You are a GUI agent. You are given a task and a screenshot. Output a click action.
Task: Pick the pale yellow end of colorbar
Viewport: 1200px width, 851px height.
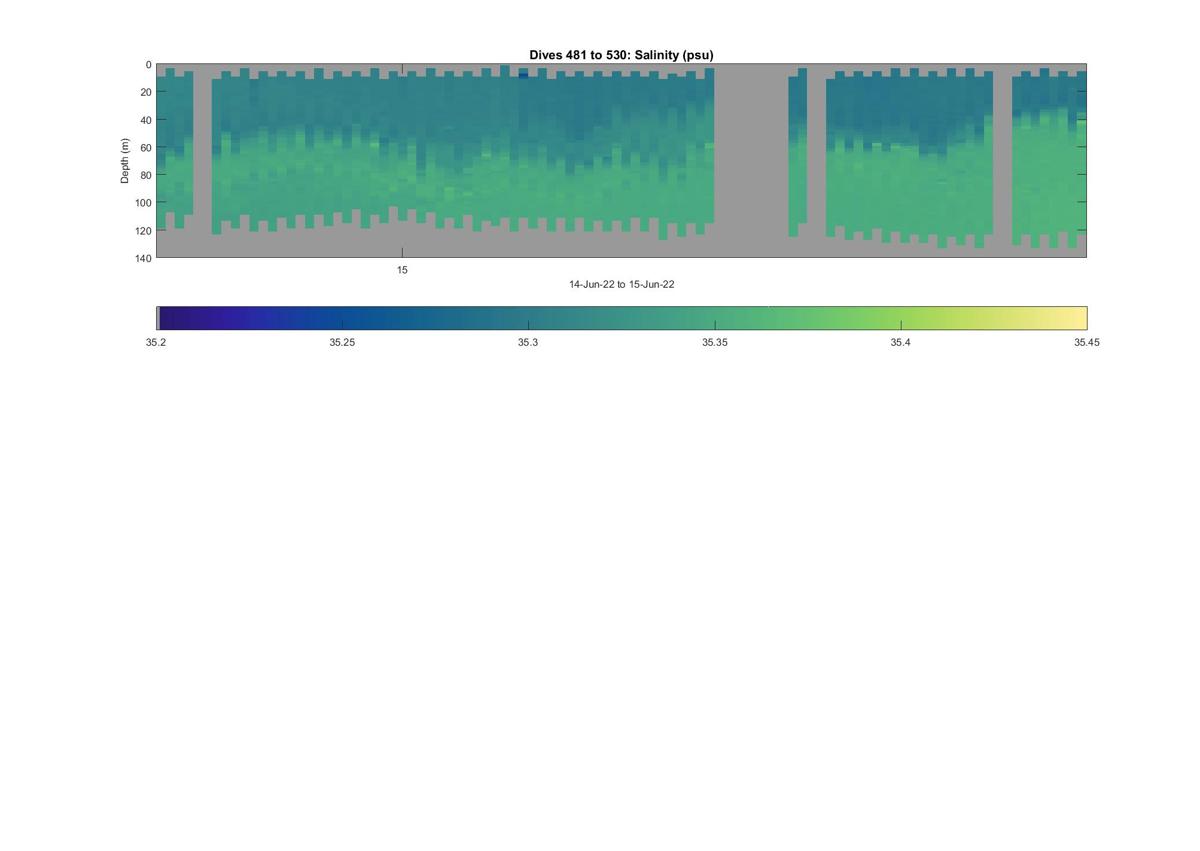1072,318
